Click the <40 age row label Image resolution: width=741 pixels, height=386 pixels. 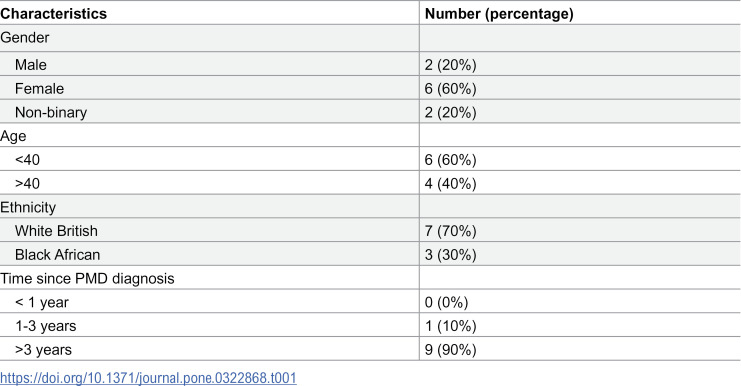click(27, 160)
